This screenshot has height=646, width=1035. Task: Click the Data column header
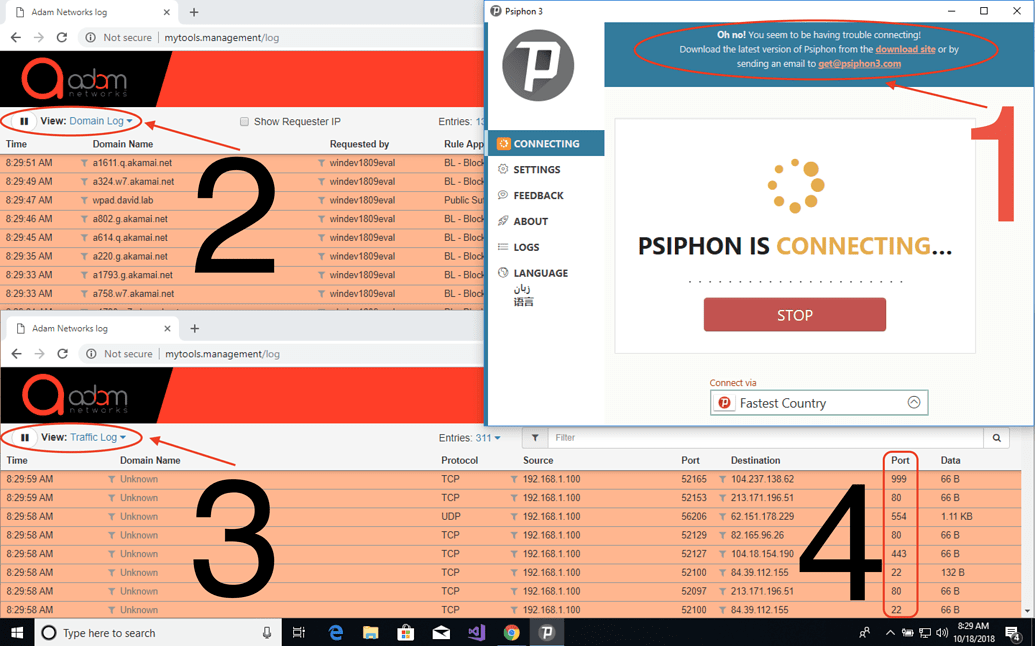tap(951, 460)
